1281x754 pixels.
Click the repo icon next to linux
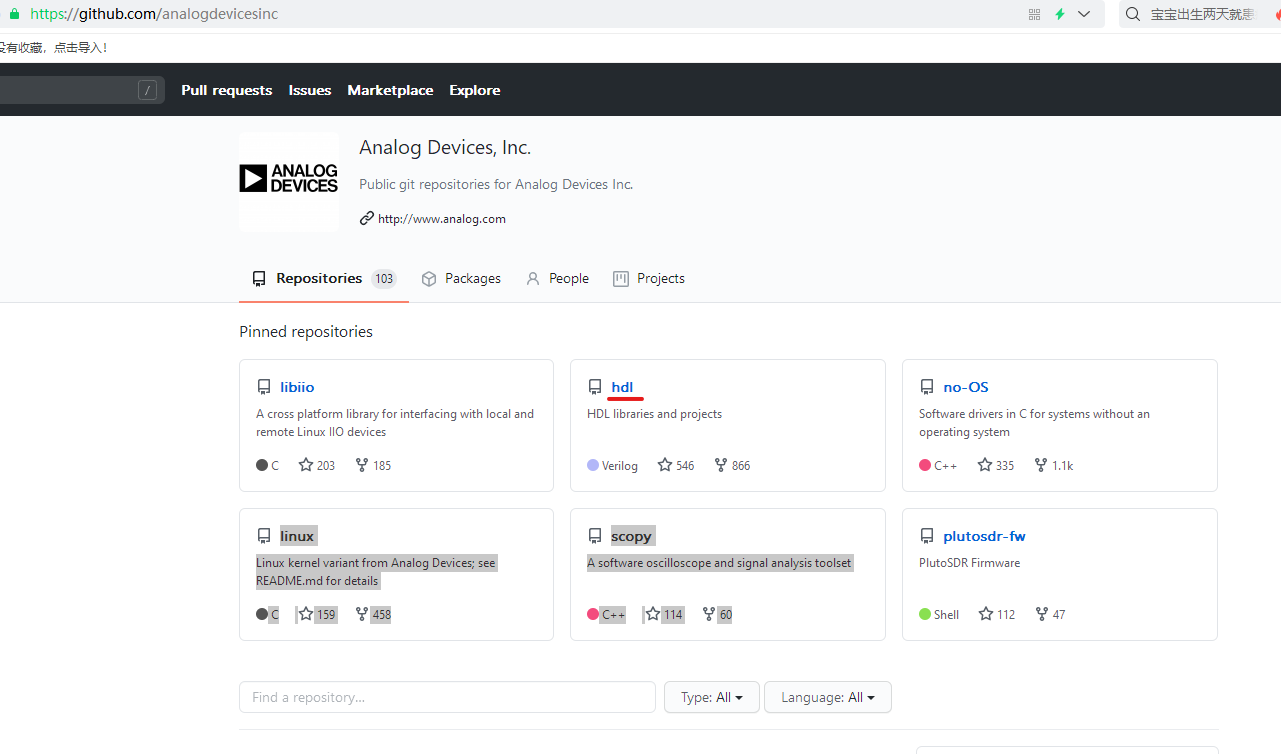(x=264, y=536)
